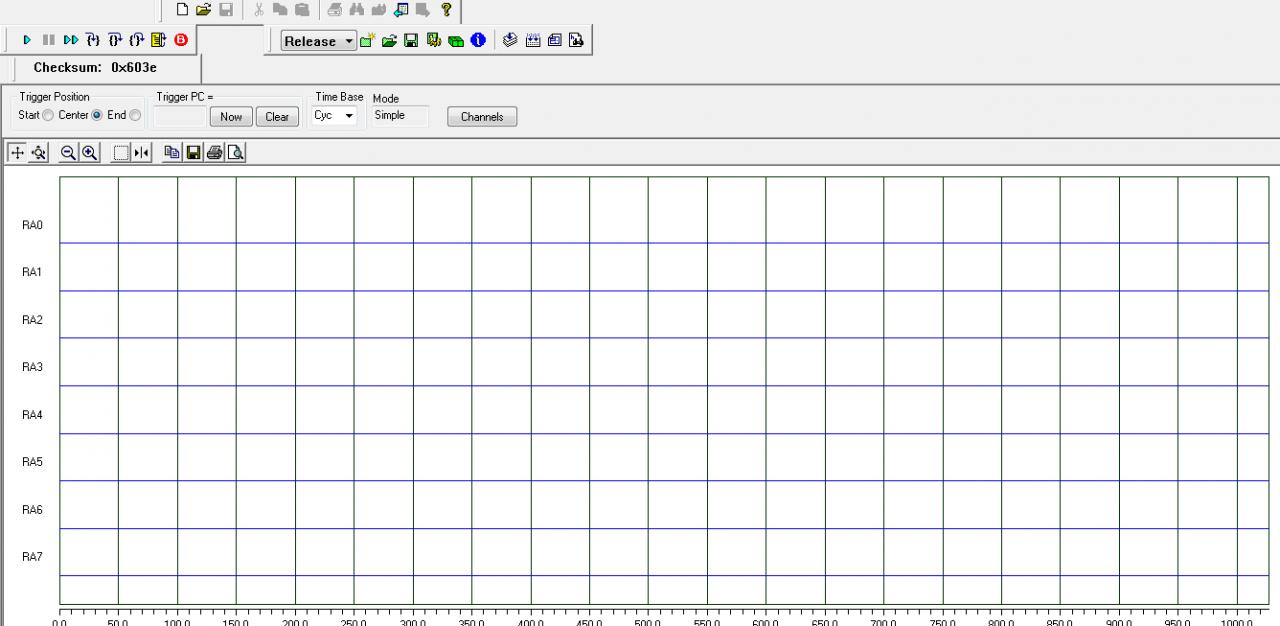Open a file using the yellow folder icon
The height and width of the screenshot is (626, 1280).
(204, 10)
